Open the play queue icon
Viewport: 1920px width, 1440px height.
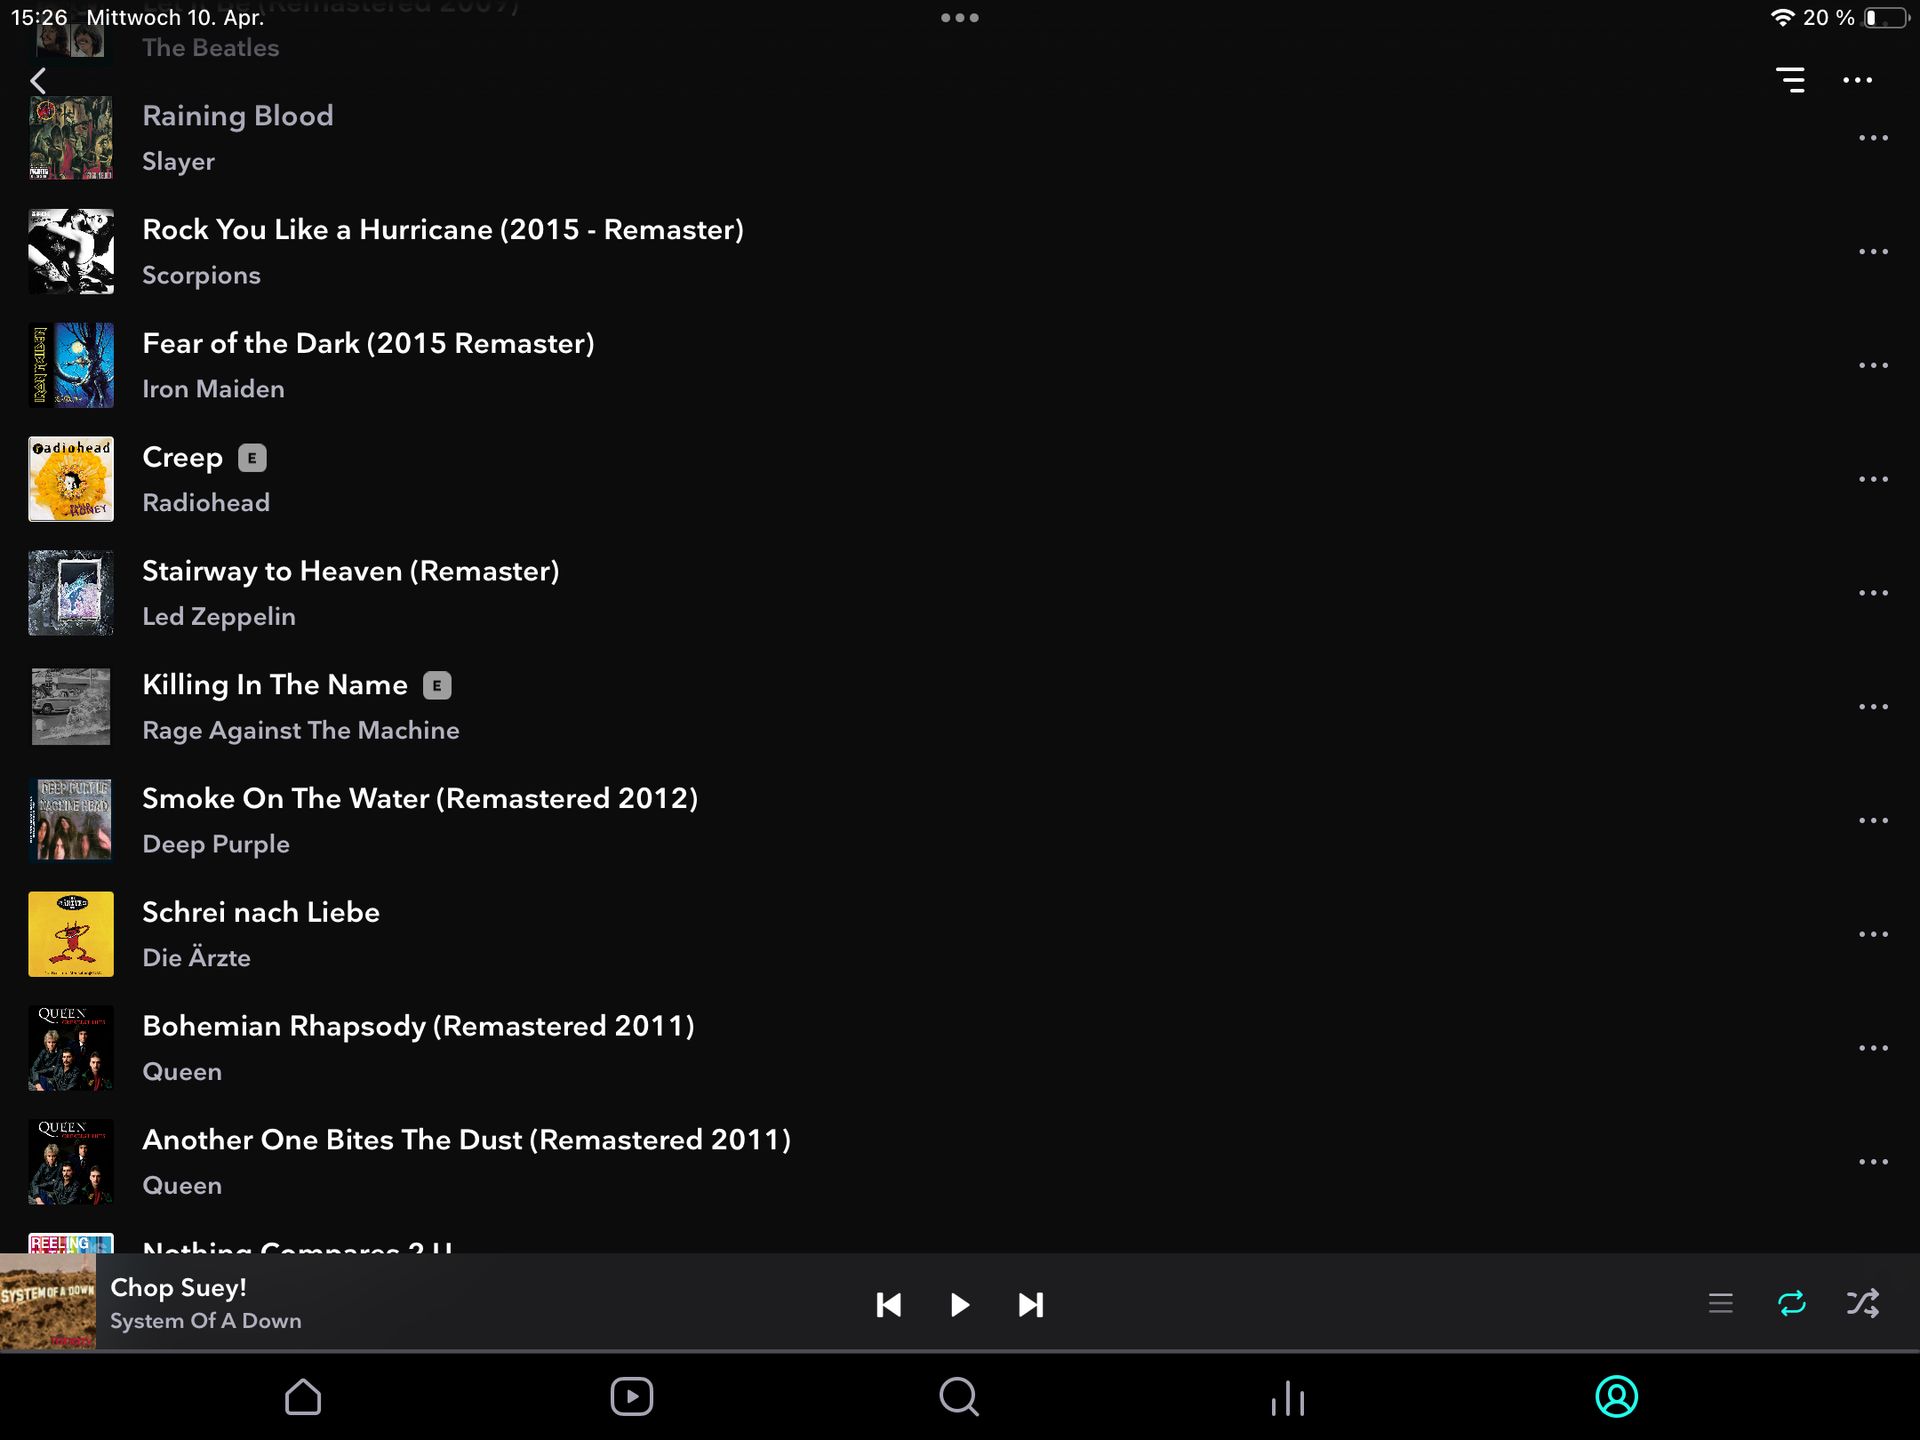[1720, 1303]
